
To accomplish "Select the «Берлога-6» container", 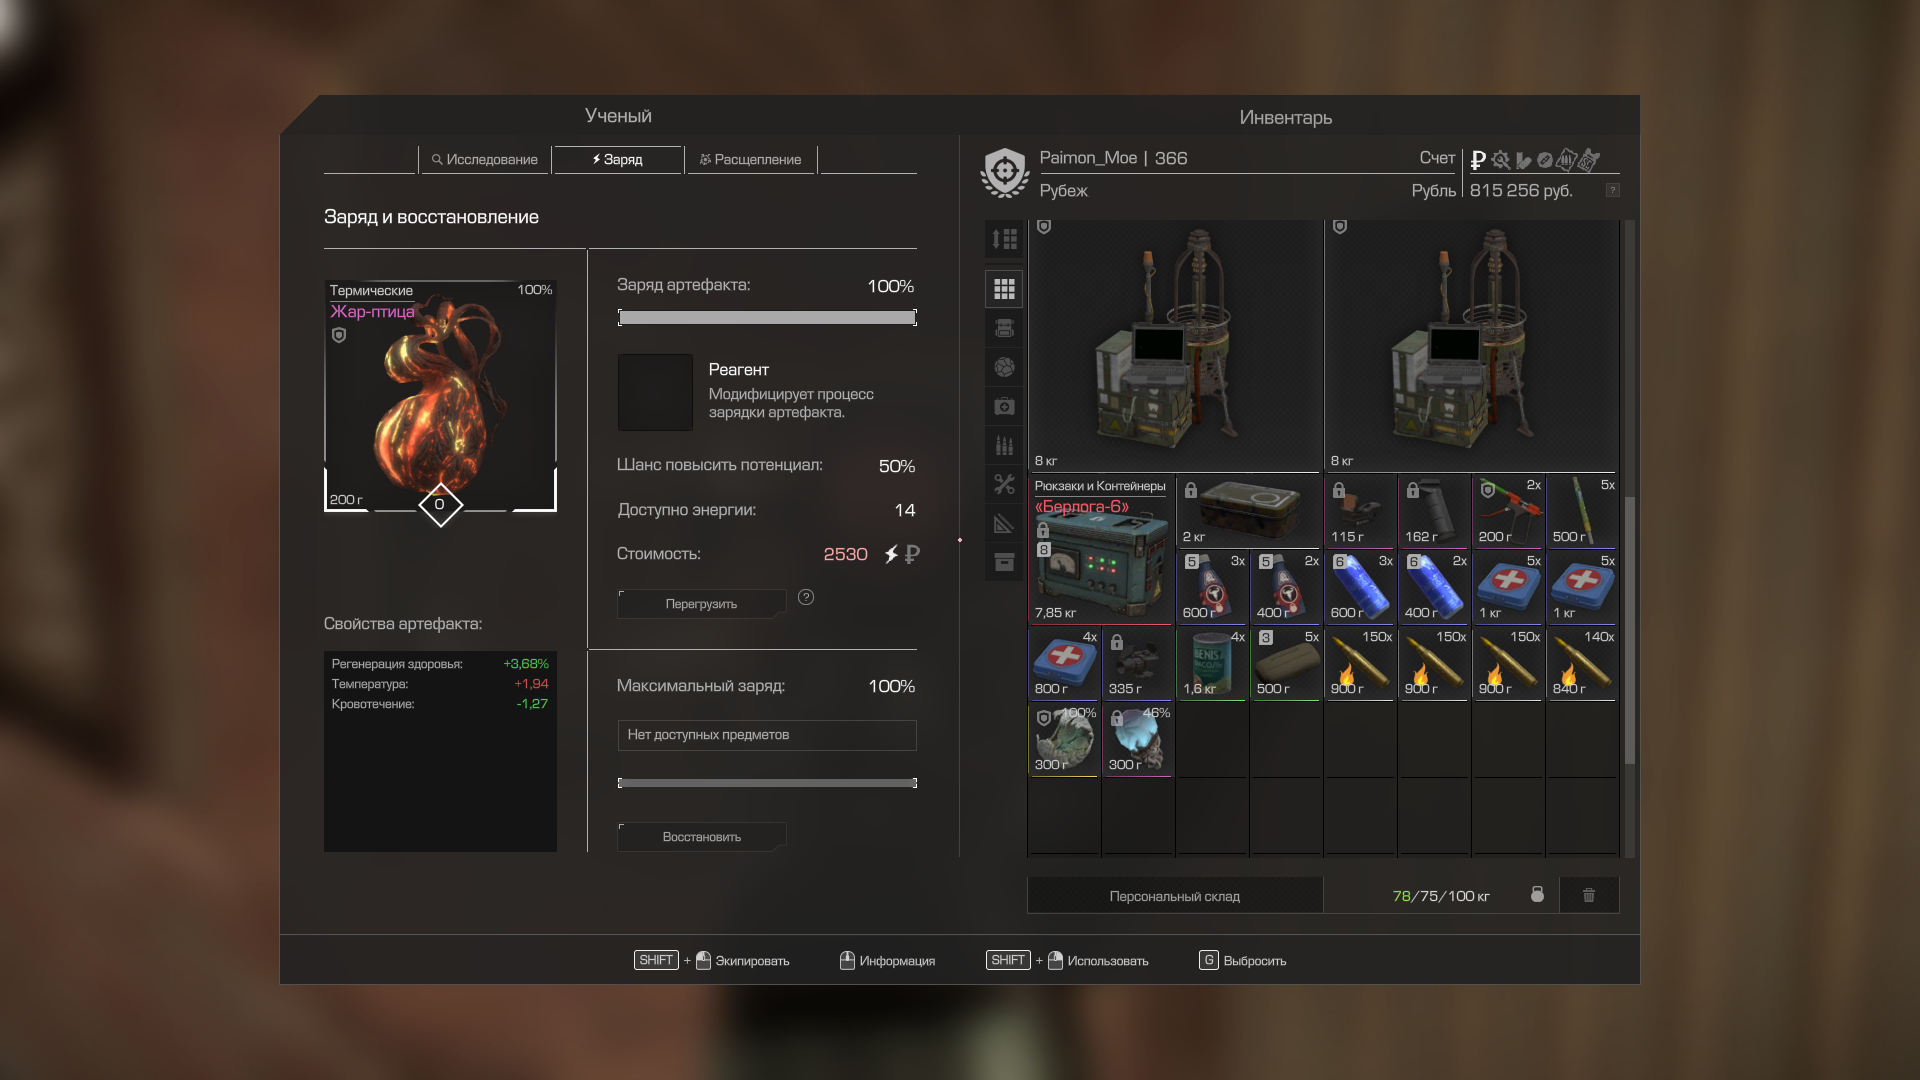I will [x=1101, y=549].
